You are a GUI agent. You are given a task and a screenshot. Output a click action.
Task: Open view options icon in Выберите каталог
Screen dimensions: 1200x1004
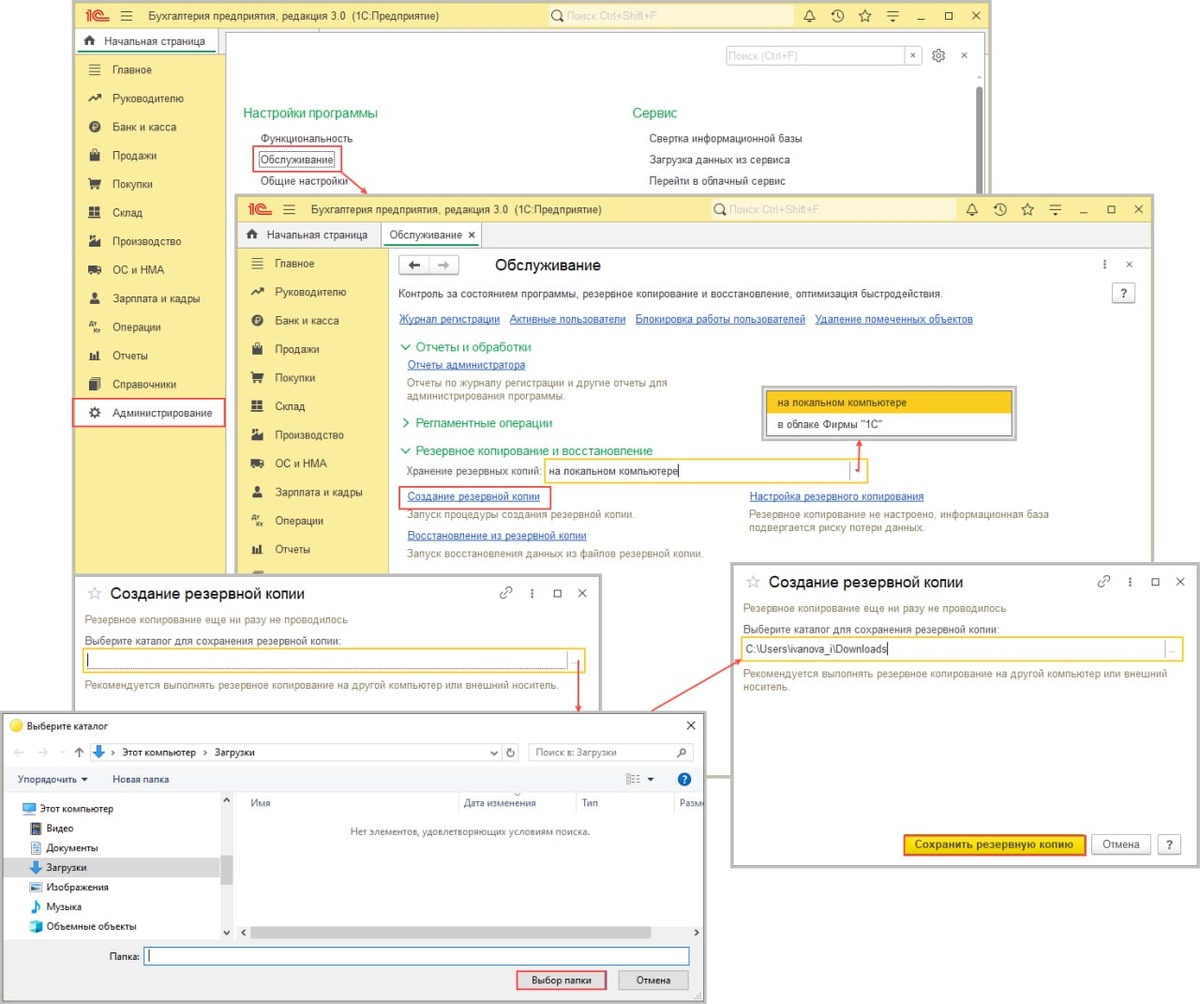(633, 779)
